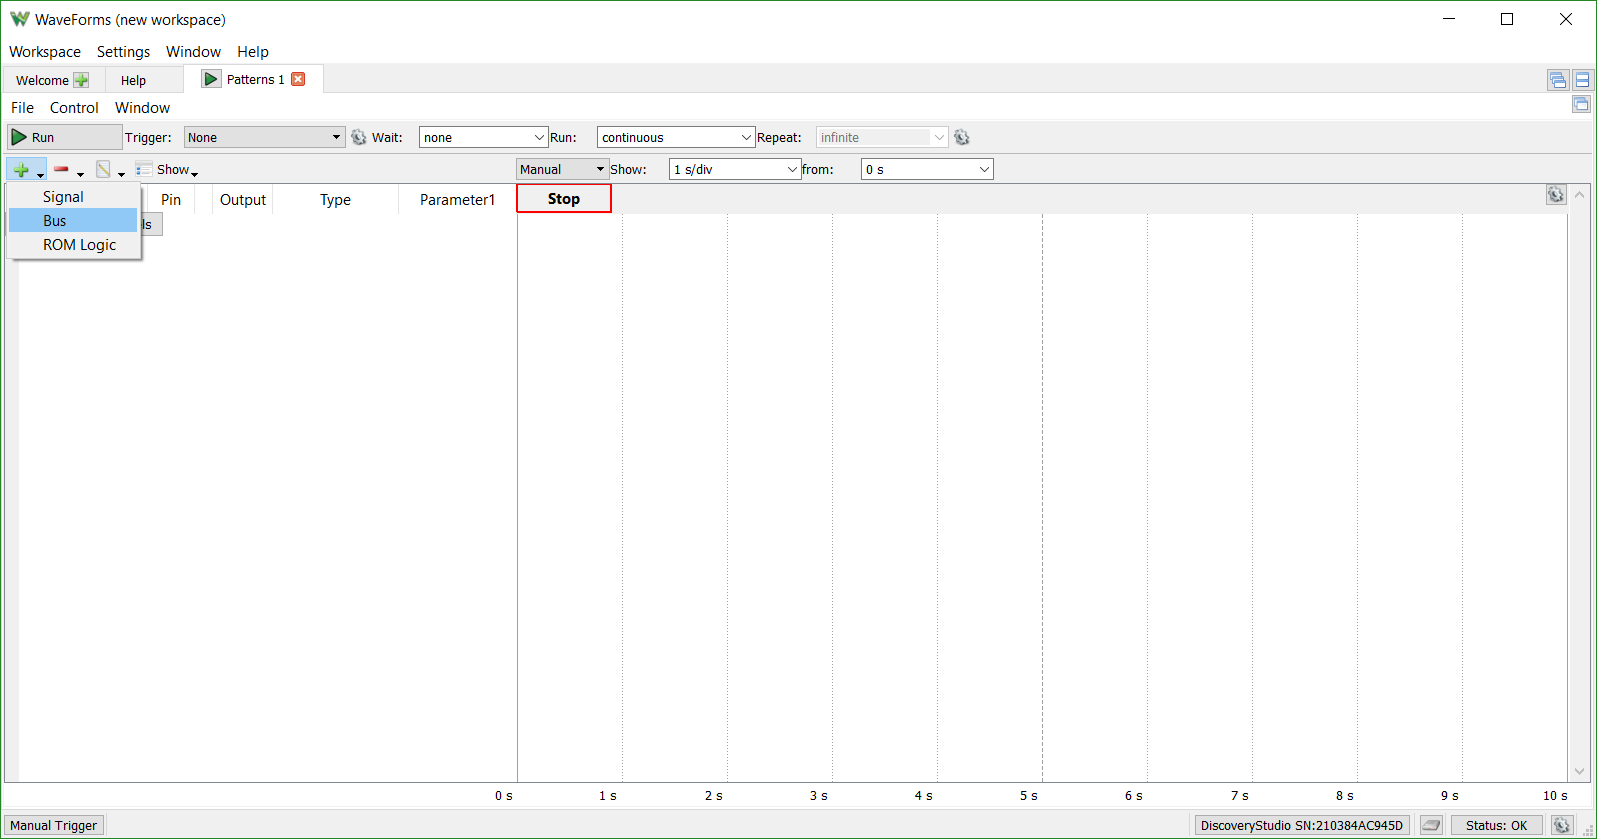The image size is (1597, 839).
Task: Click the scroll down arrow of waveform view
Action: (1580, 771)
